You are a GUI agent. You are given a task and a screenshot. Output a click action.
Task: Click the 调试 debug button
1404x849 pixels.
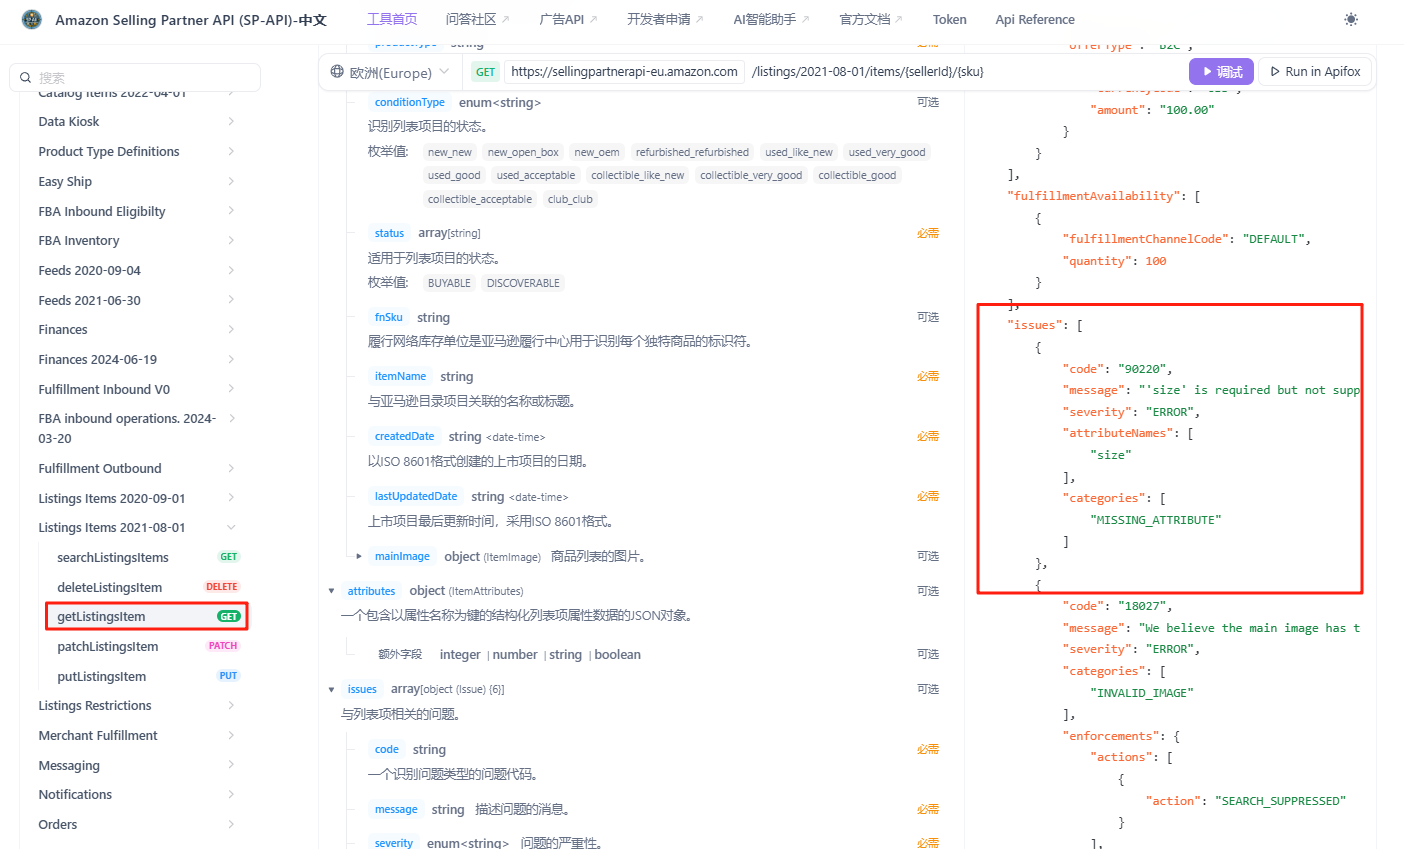click(x=1221, y=72)
